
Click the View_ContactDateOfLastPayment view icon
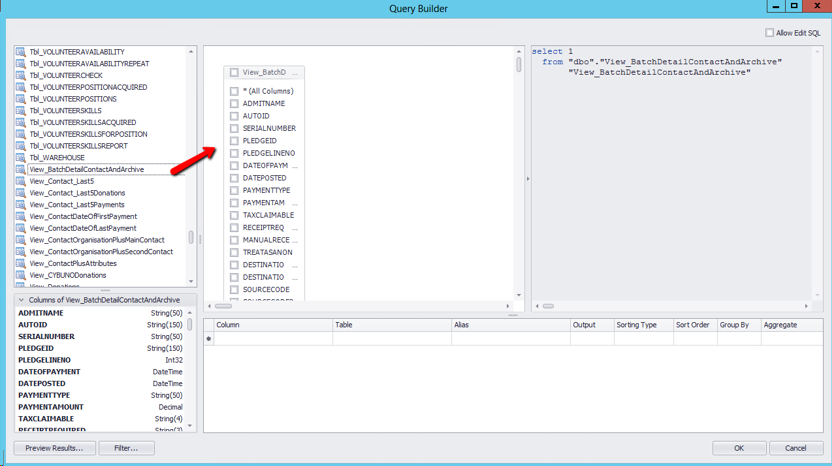coord(21,228)
